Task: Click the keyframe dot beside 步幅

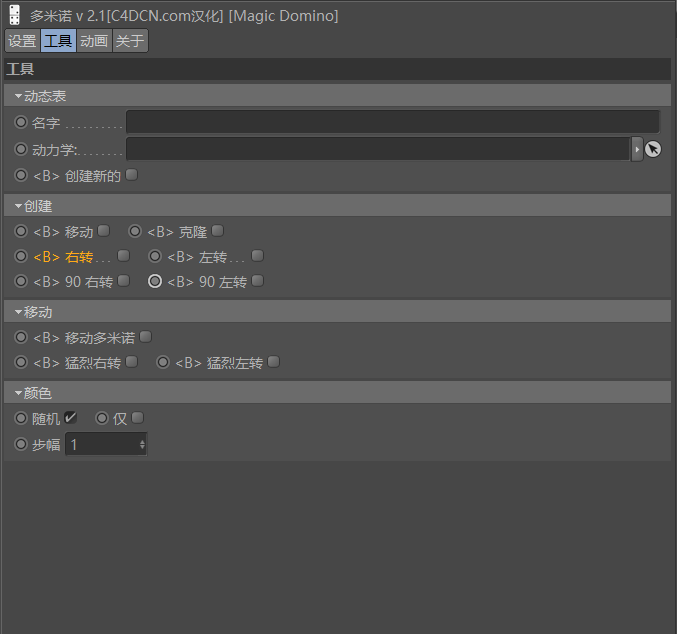Action: [21, 444]
